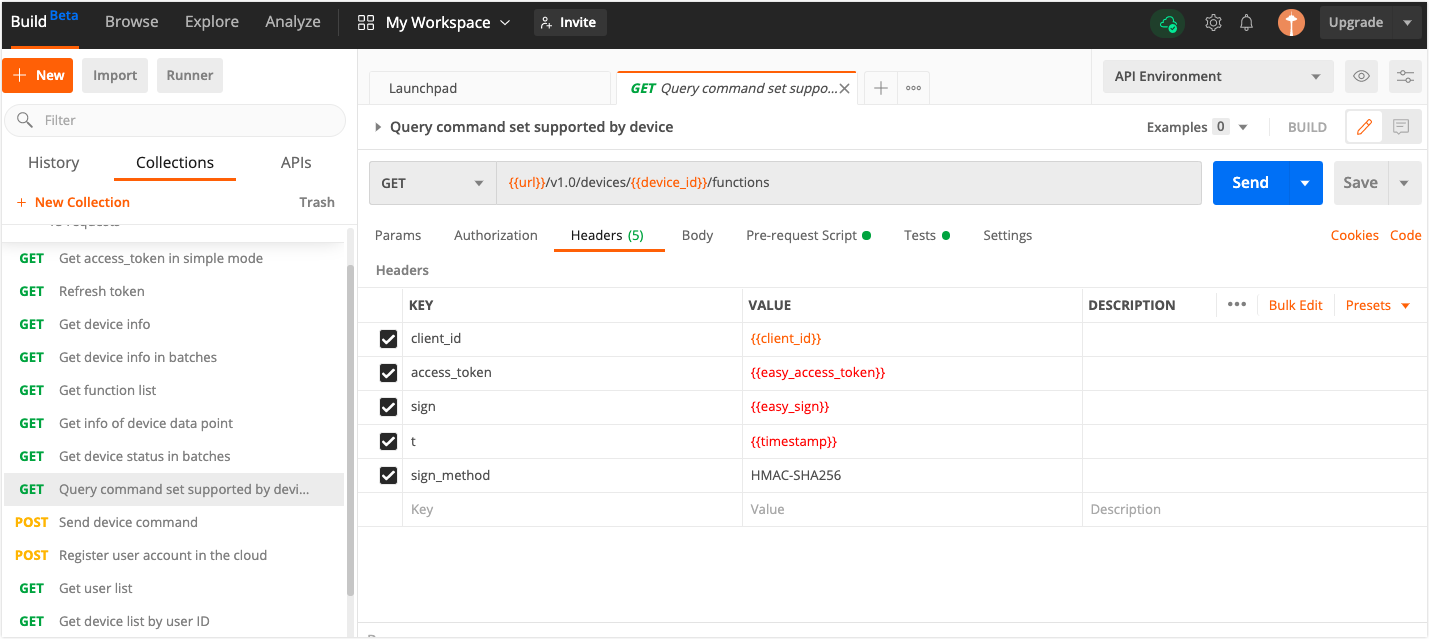This screenshot has height=639, width=1429.
Task: Click the empty Value input cell
Action: coord(912,509)
